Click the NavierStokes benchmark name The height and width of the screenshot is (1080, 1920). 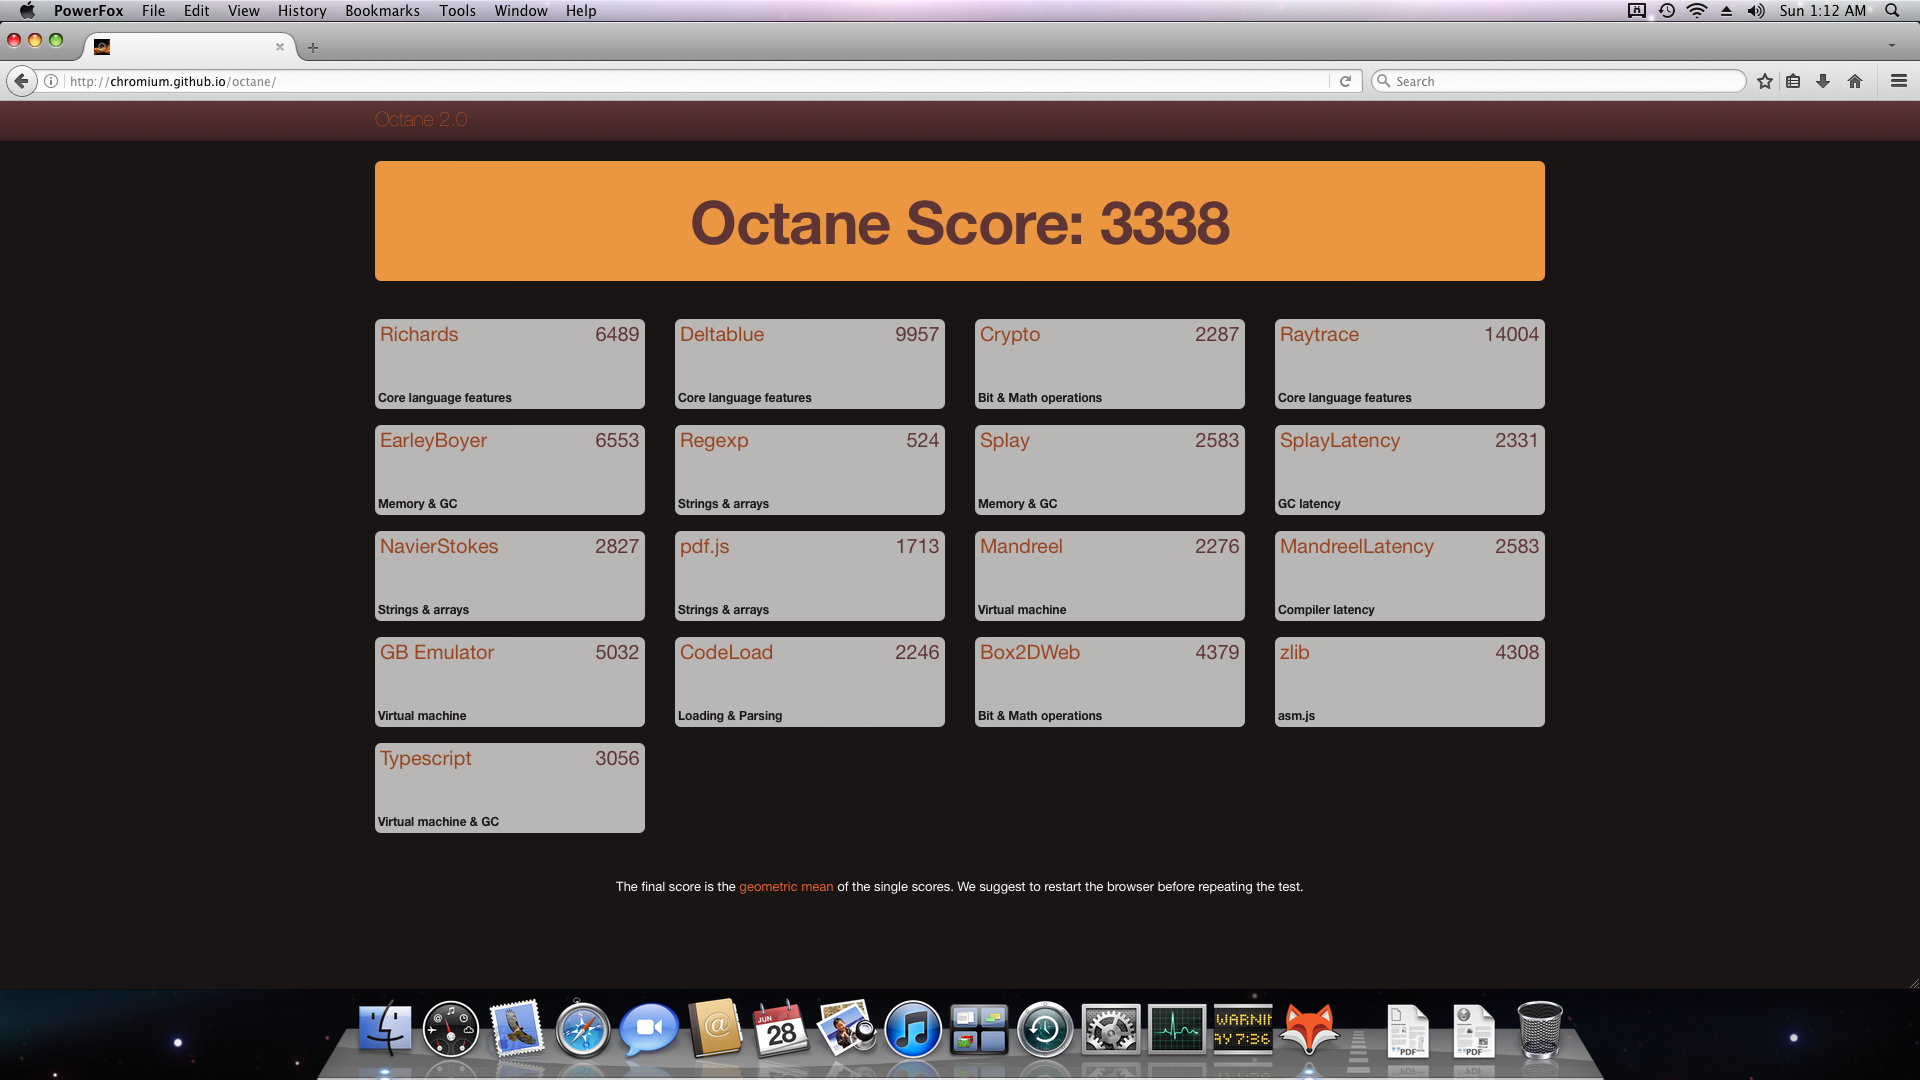point(439,547)
